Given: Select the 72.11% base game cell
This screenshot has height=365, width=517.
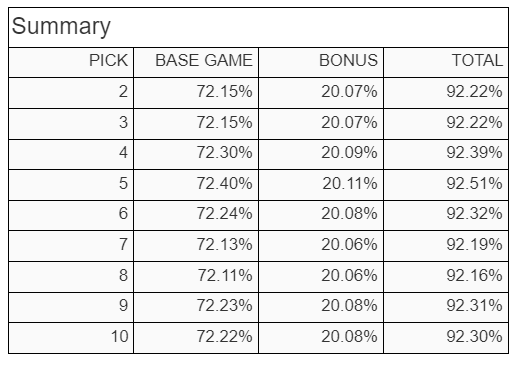Looking at the screenshot, I should (x=196, y=277).
